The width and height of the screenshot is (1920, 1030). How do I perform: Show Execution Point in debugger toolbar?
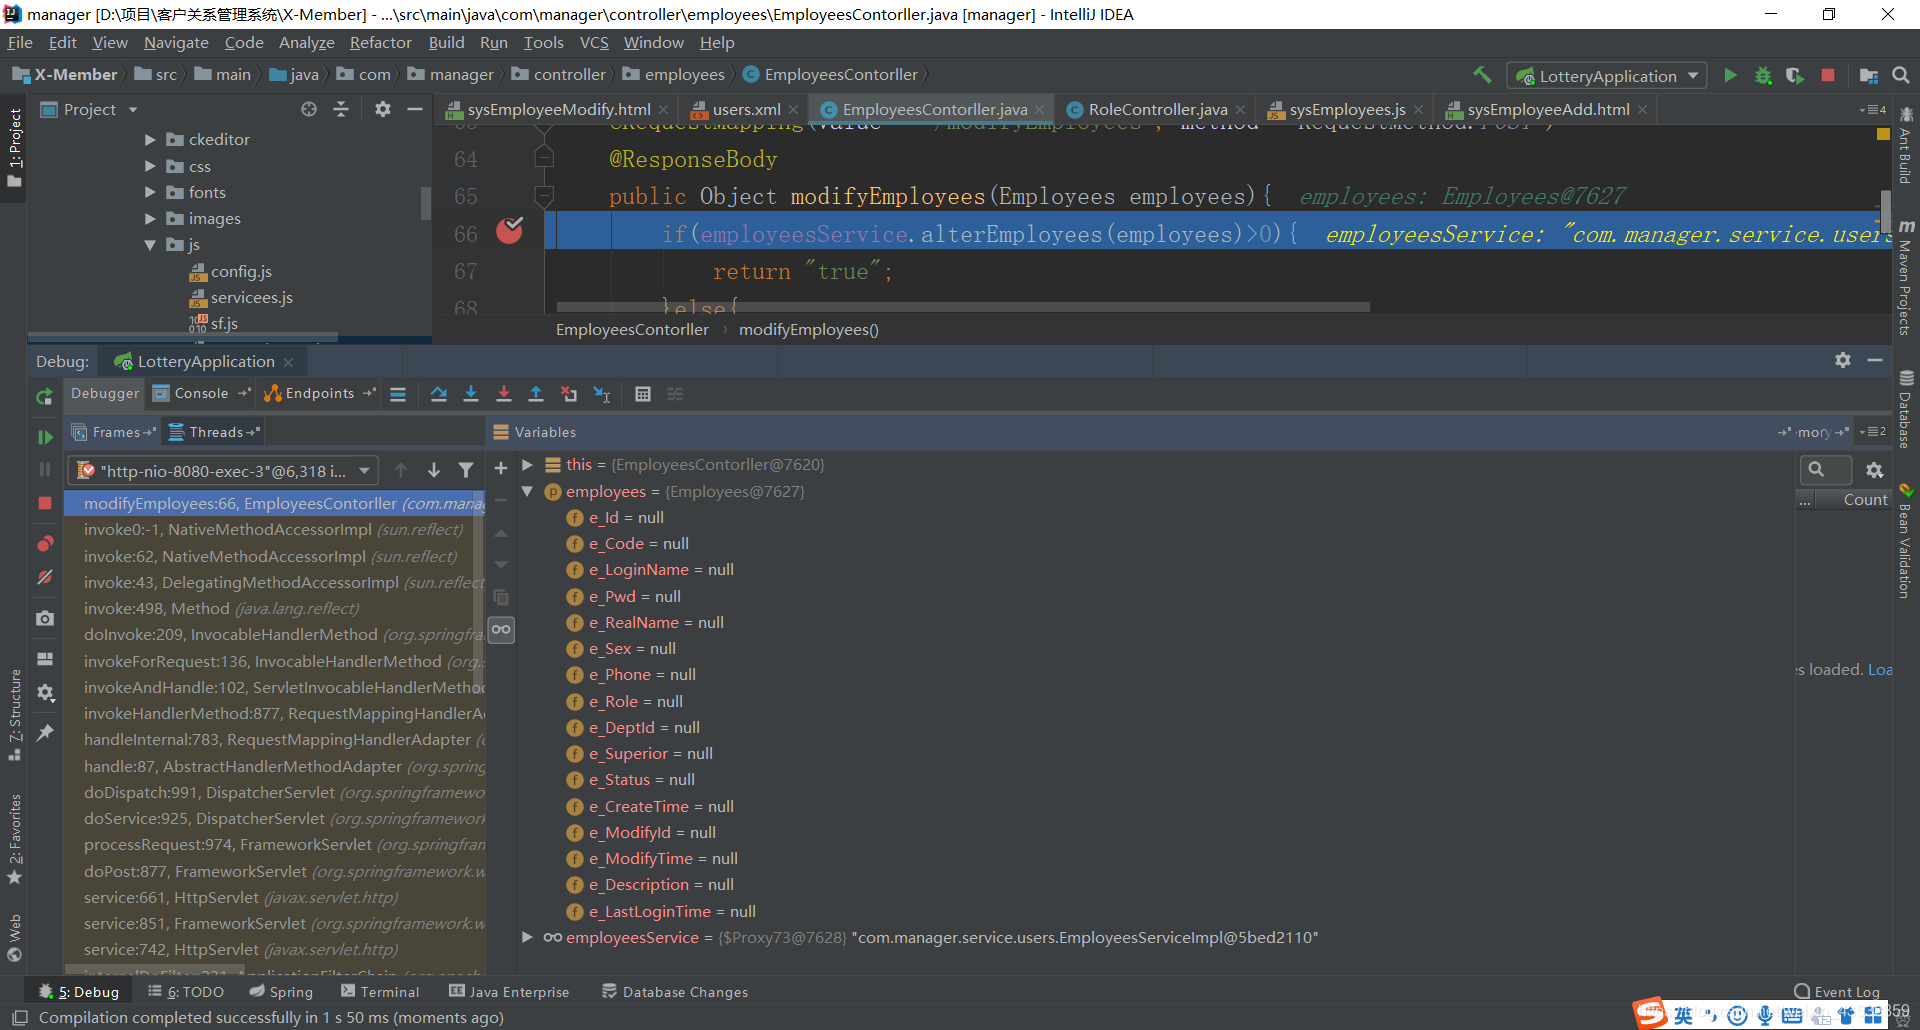398,394
